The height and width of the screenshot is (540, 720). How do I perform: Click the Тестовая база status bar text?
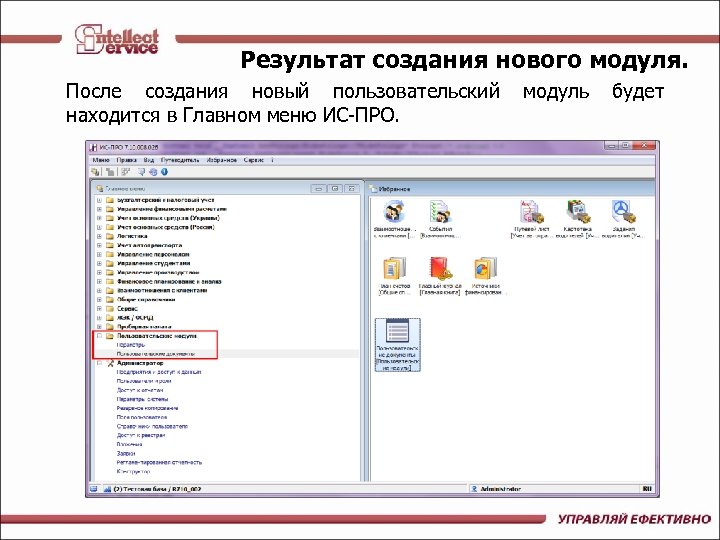[157, 489]
